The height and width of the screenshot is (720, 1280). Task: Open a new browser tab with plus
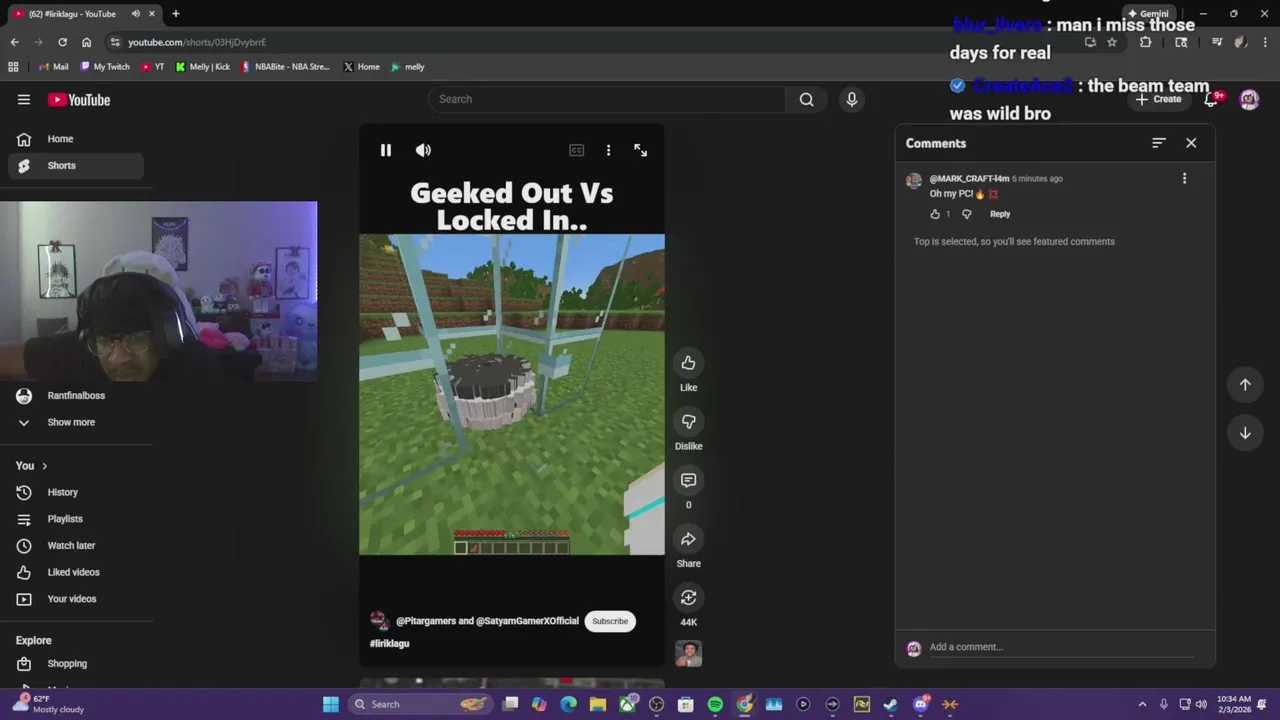pyautogui.click(x=176, y=14)
